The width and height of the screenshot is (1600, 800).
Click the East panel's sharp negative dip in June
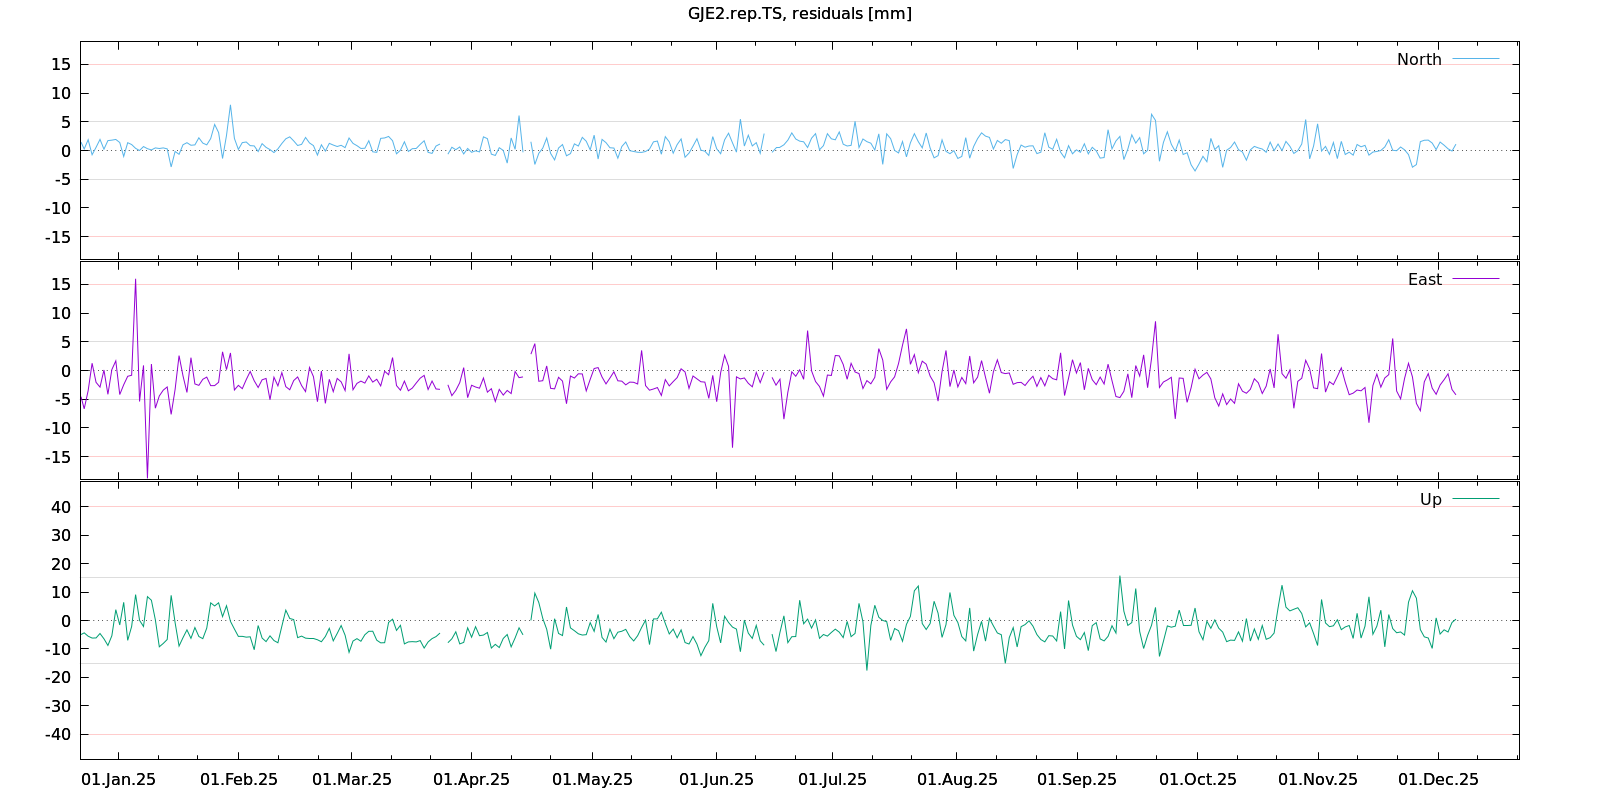(732, 446)
